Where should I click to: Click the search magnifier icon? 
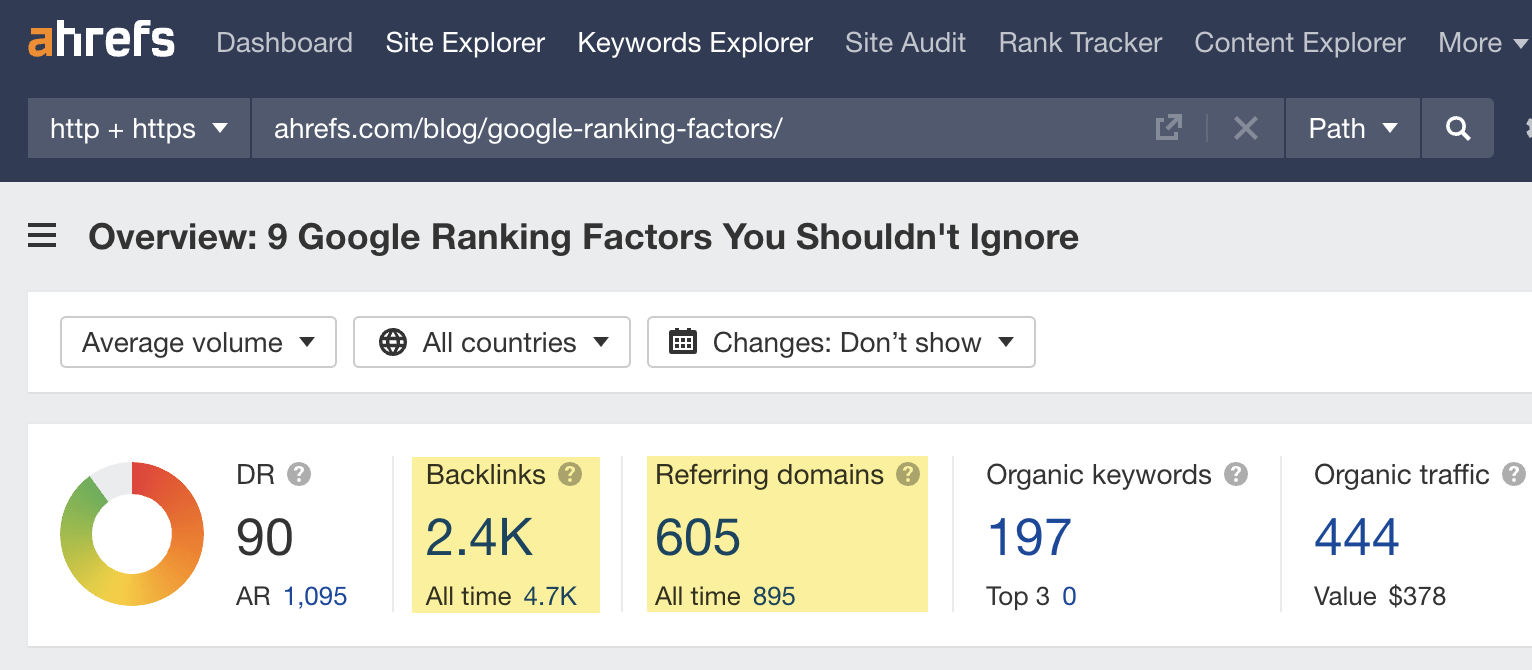[1457, 128]
